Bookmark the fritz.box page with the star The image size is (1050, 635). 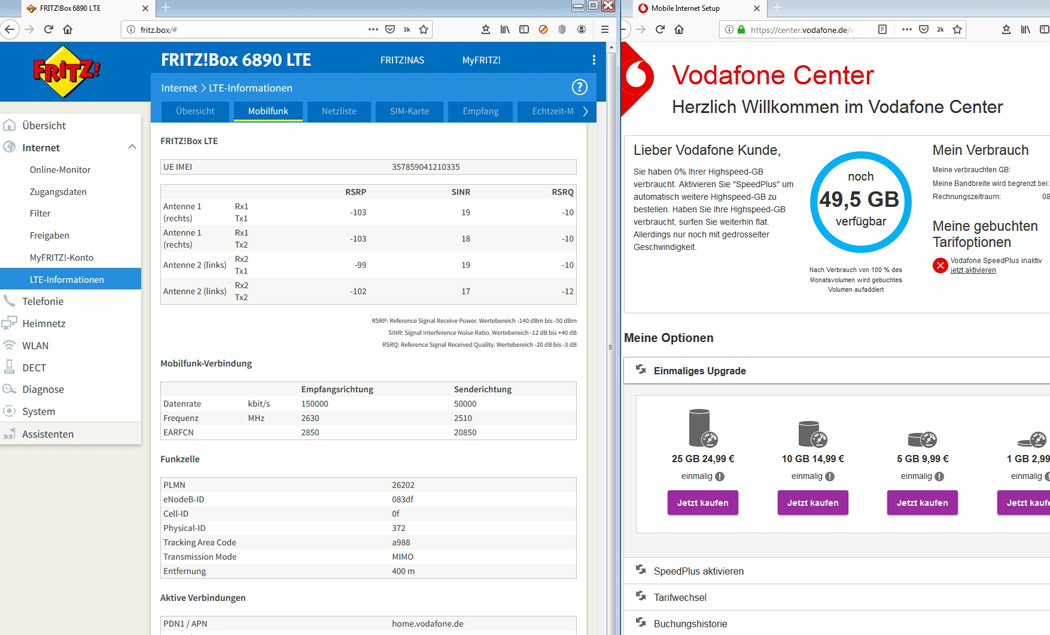click(x=423, y=29)
